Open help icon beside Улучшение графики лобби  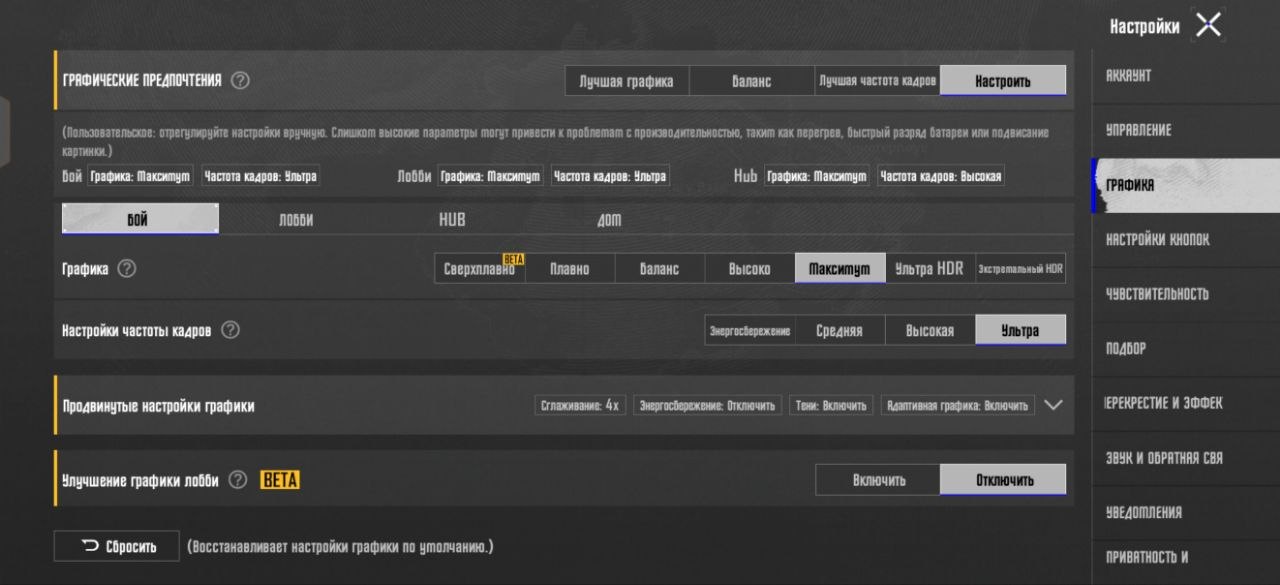[x=237, y=480]
